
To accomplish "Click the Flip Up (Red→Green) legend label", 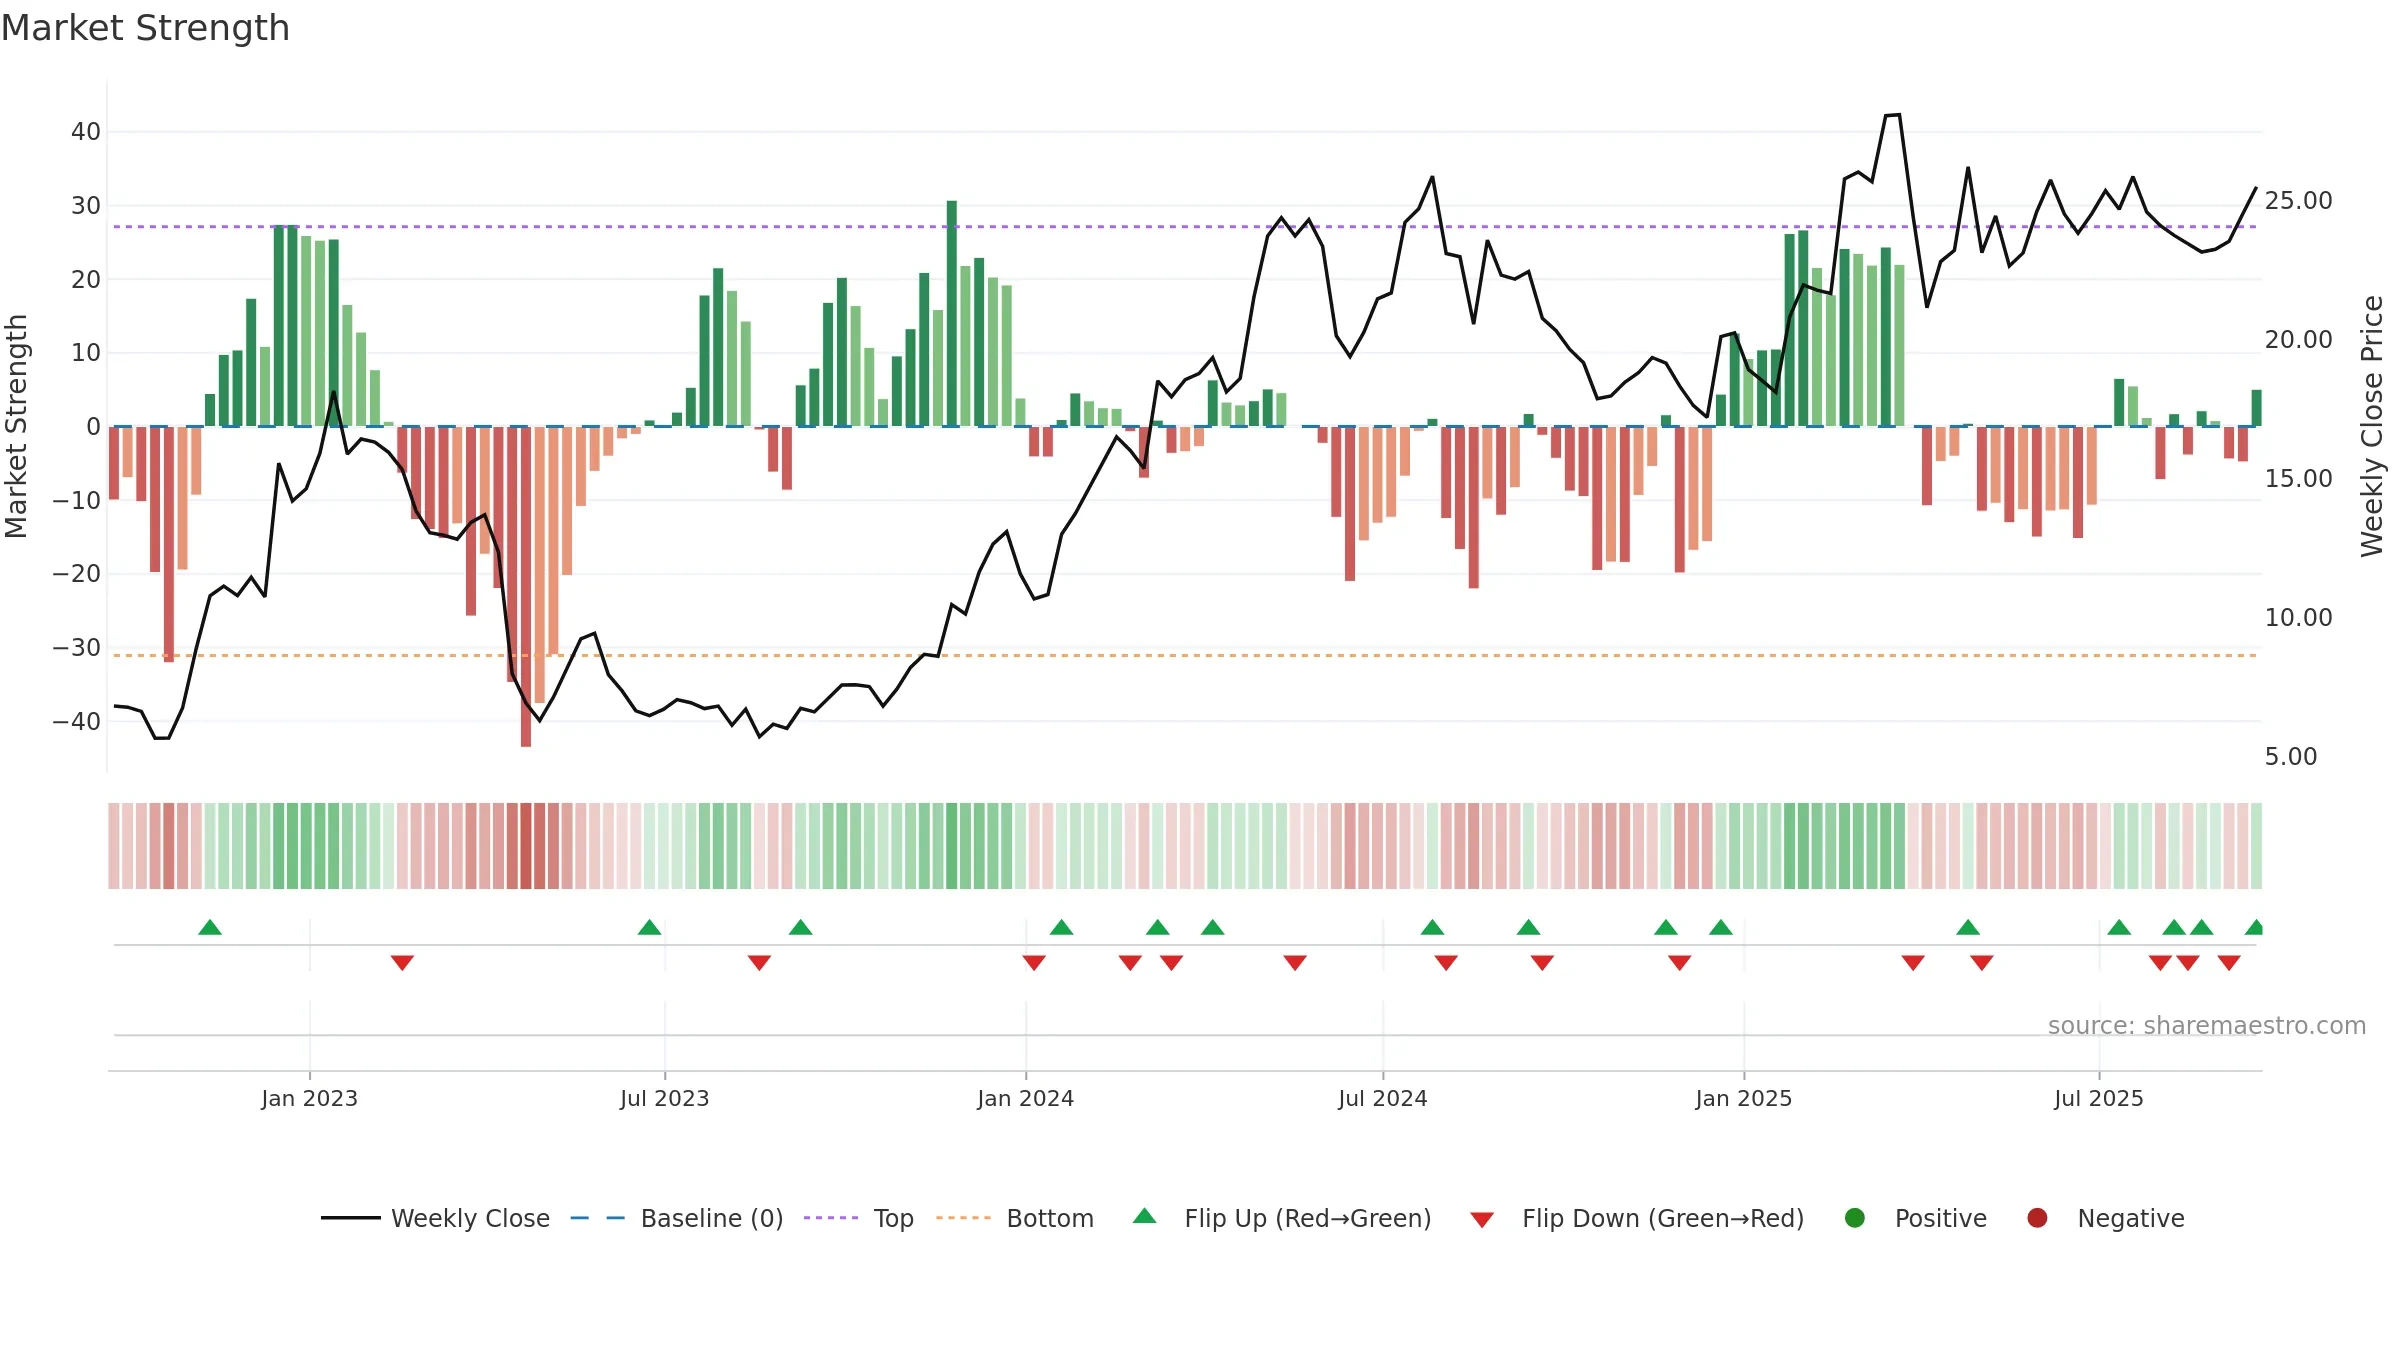I will point(1308,1218).
